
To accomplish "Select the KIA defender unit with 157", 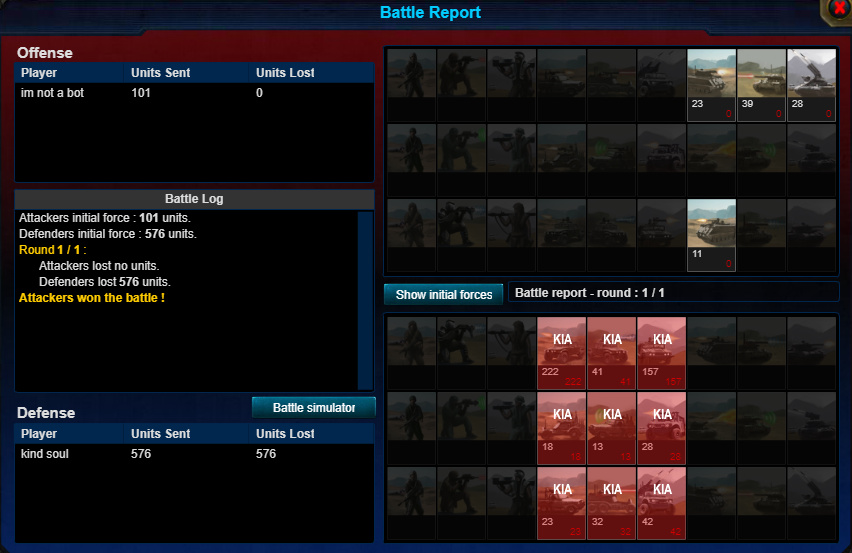I will pyautogui.click(x=661, y=354).
